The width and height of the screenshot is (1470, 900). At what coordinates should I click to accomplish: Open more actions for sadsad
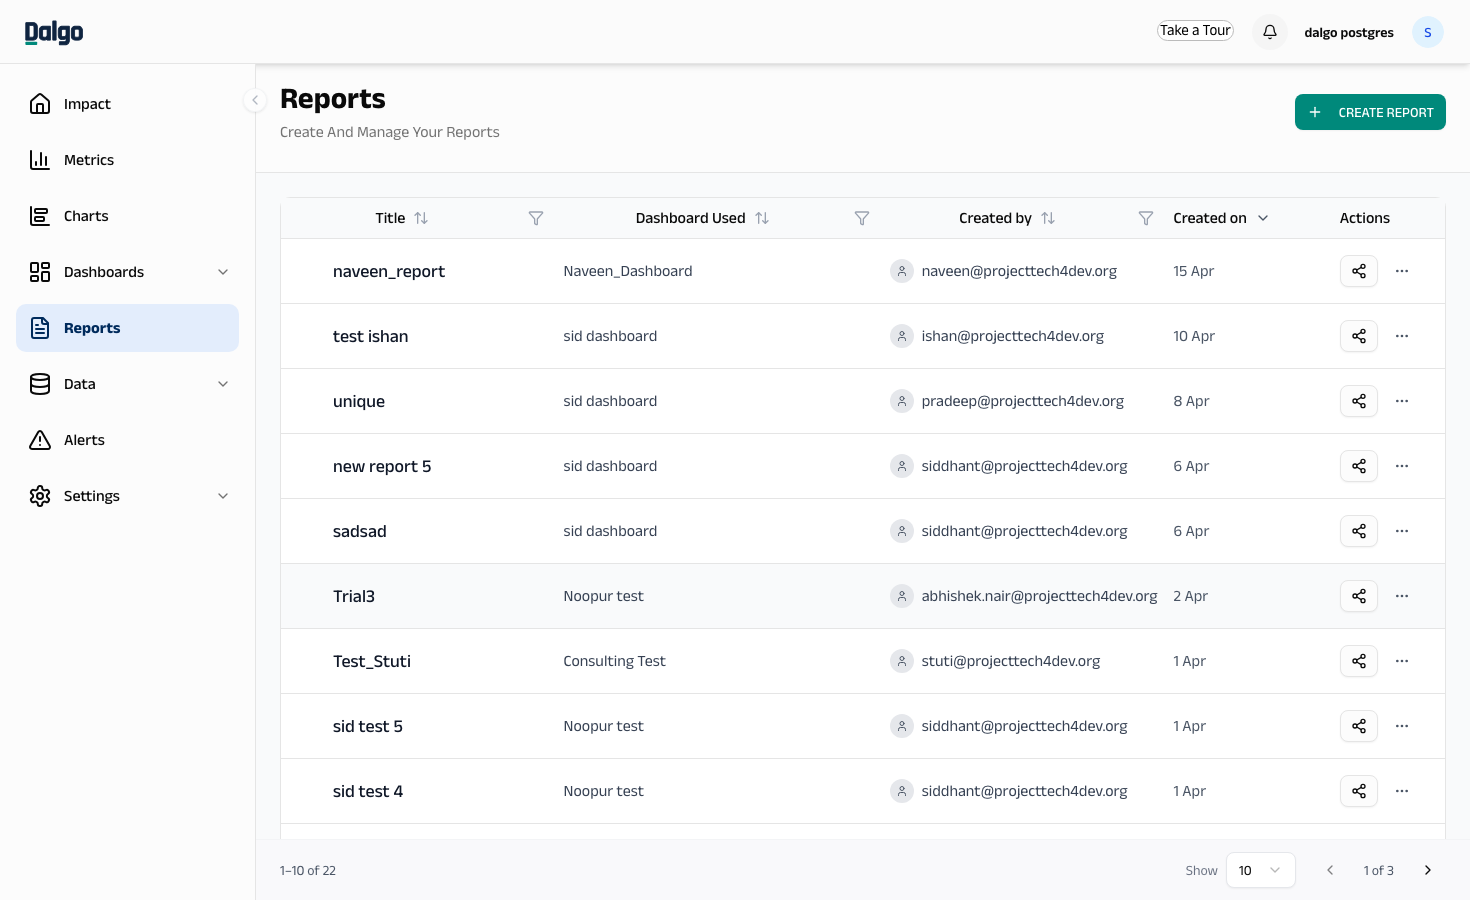click(1402, 531)
